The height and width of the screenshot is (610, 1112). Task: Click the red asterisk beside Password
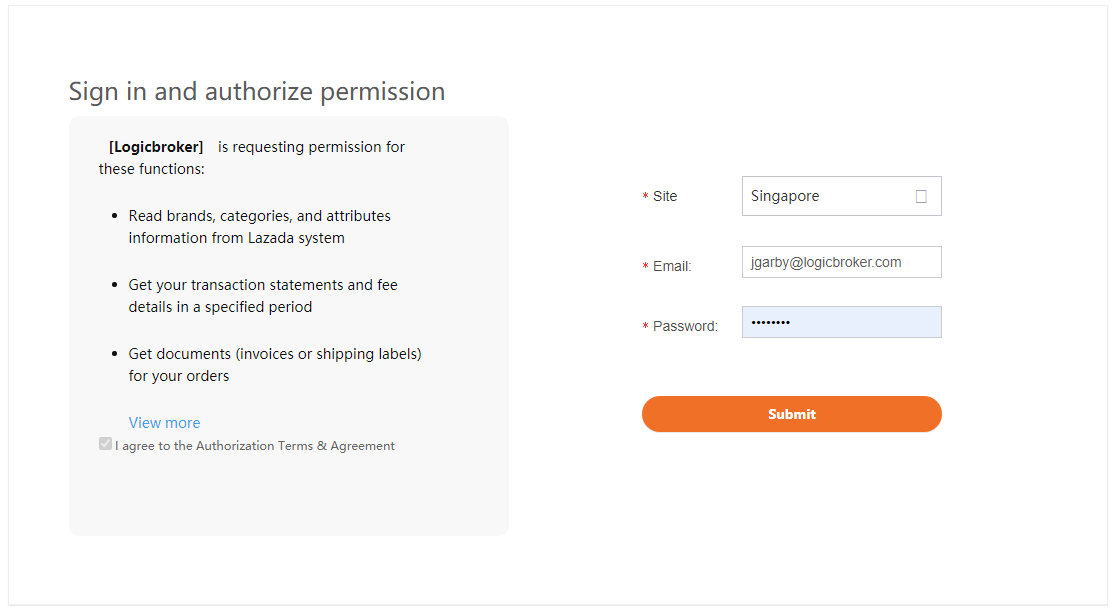pos(645,328)
